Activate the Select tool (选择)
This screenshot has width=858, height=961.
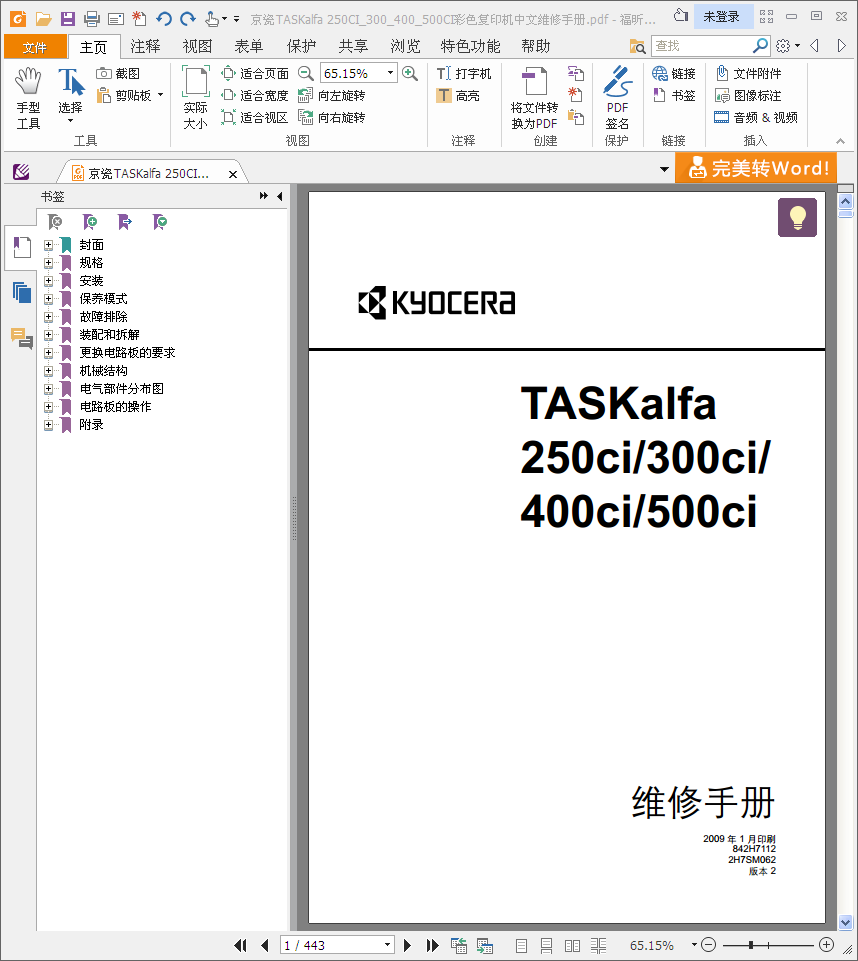70,96
